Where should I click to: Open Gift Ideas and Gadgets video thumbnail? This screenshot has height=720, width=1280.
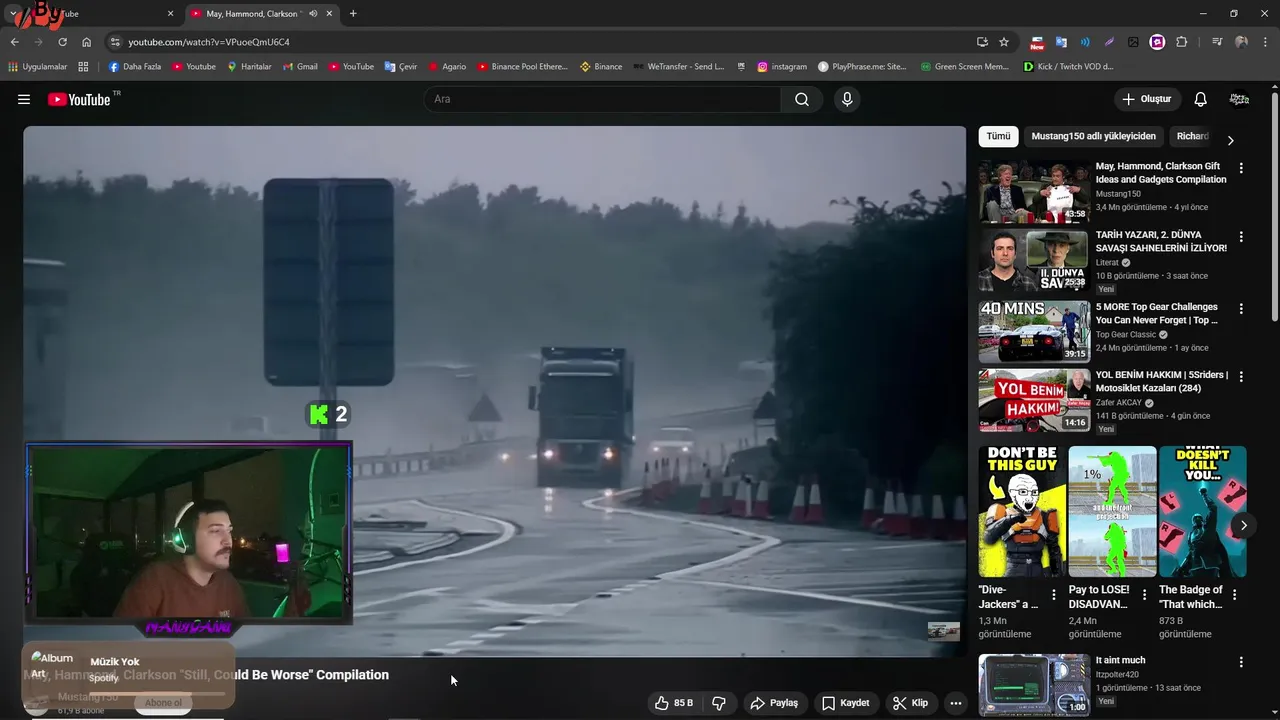coord(1034,191)
